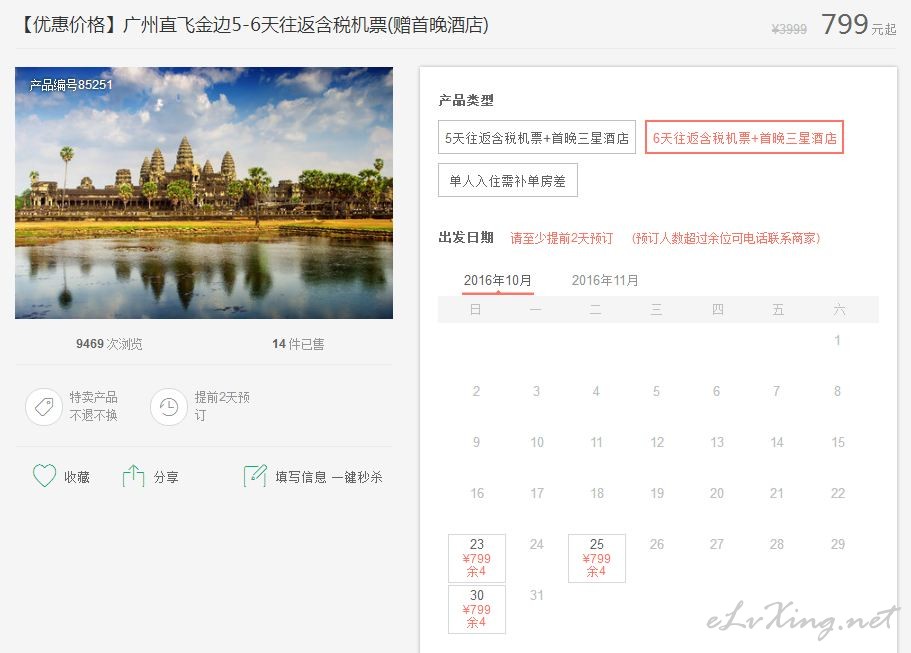Choose October 30 departure date ¥799
The image size is (911, 653).
(x=477, y=609)
